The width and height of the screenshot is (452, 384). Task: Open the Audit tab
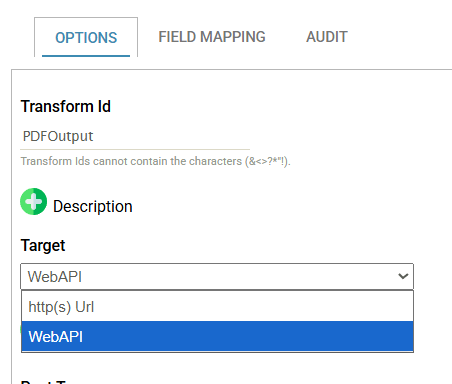[327, 37]
